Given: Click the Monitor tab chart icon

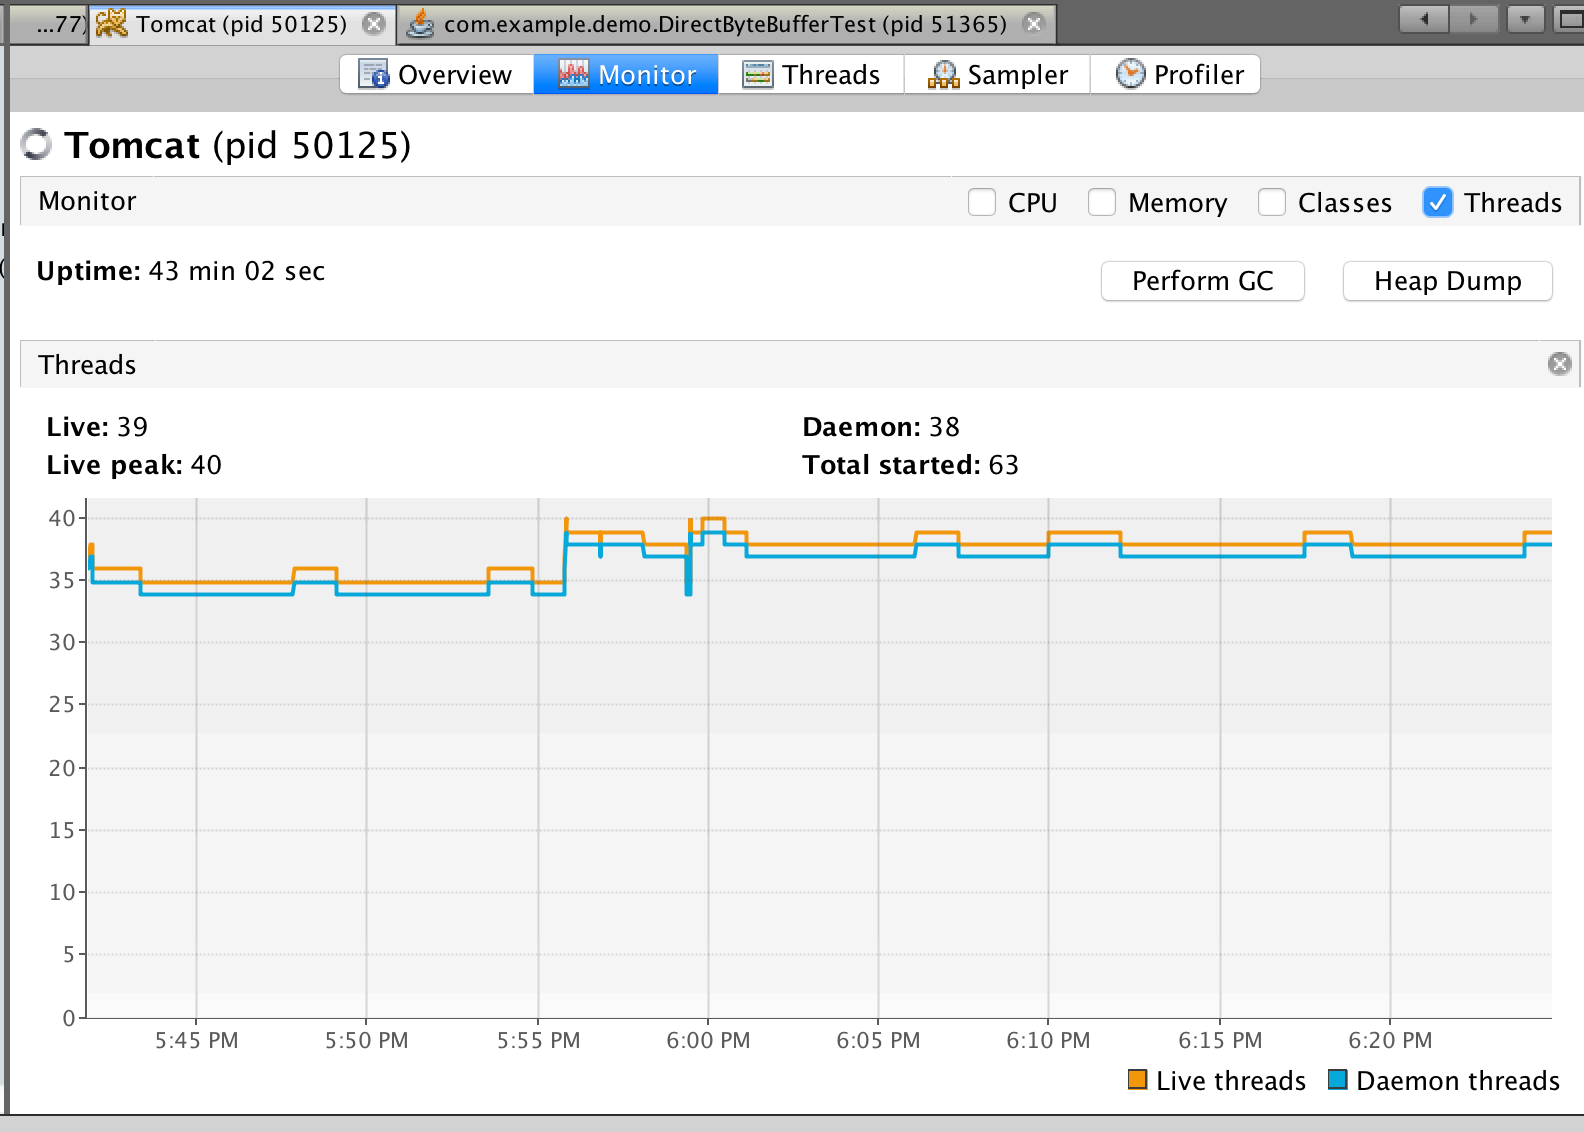Looking at the screenshot, I should coord(573,74).
